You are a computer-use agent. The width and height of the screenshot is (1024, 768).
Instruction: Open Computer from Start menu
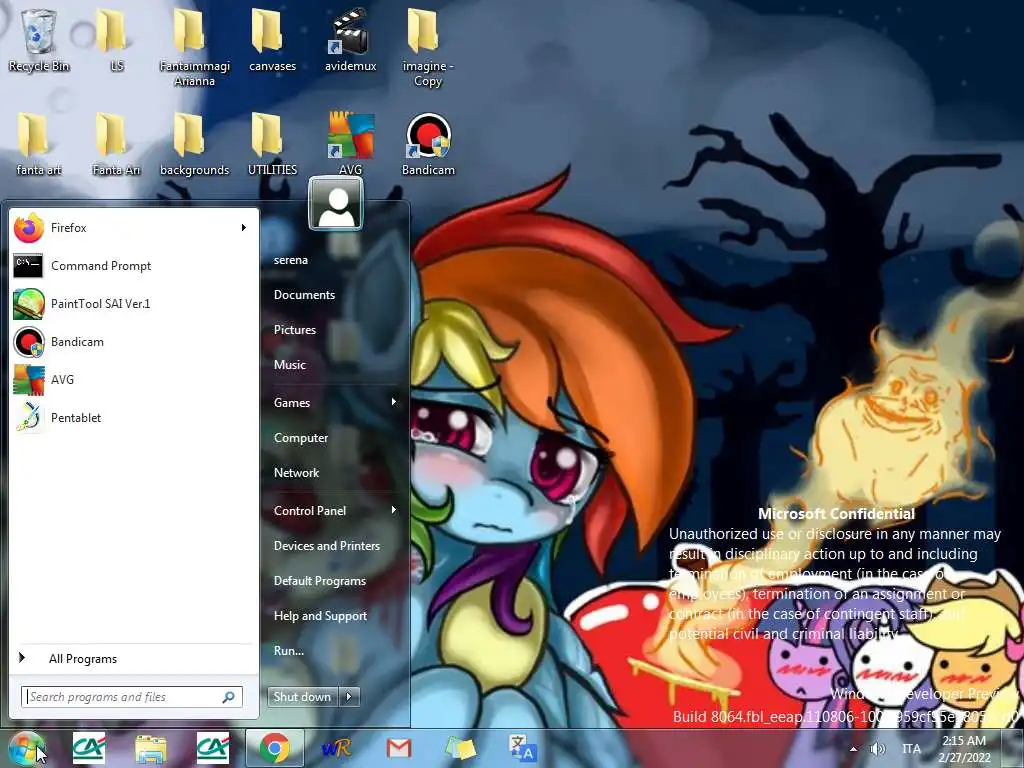point(300,438)
